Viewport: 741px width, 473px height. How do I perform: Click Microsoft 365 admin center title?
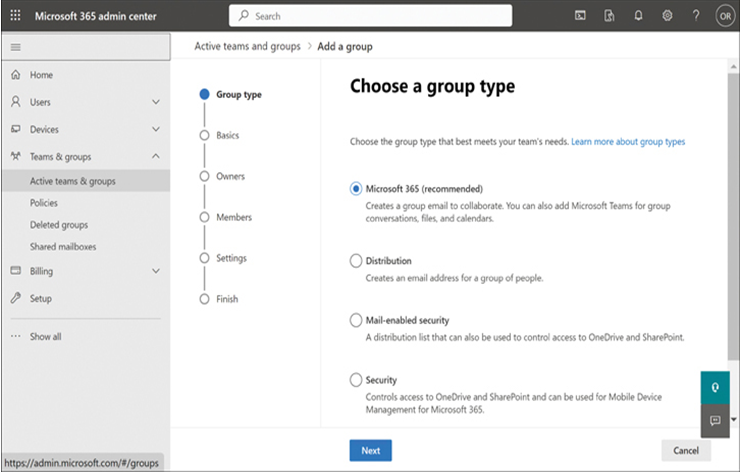95,16
